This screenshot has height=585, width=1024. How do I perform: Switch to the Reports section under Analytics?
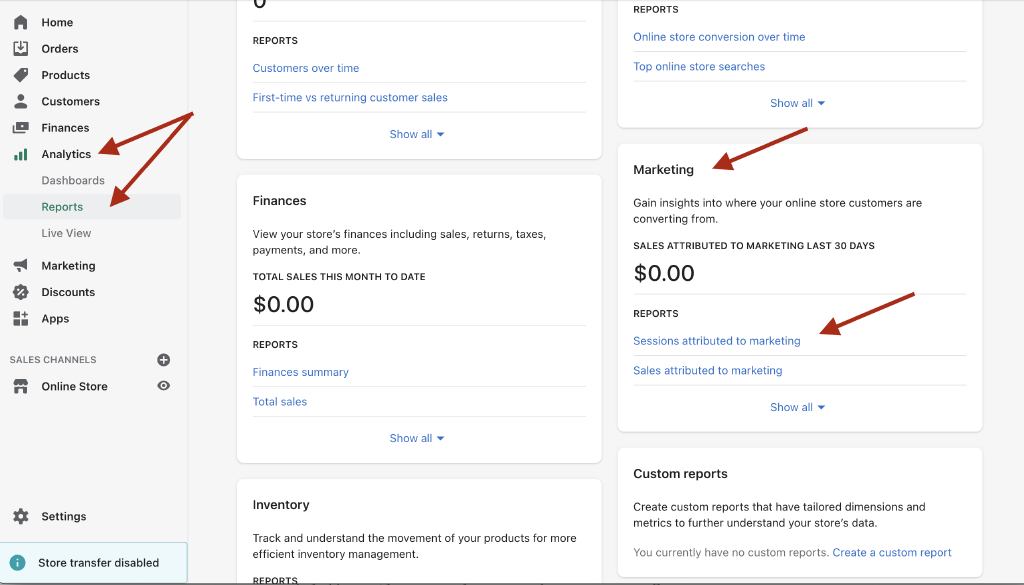[62, 206]
